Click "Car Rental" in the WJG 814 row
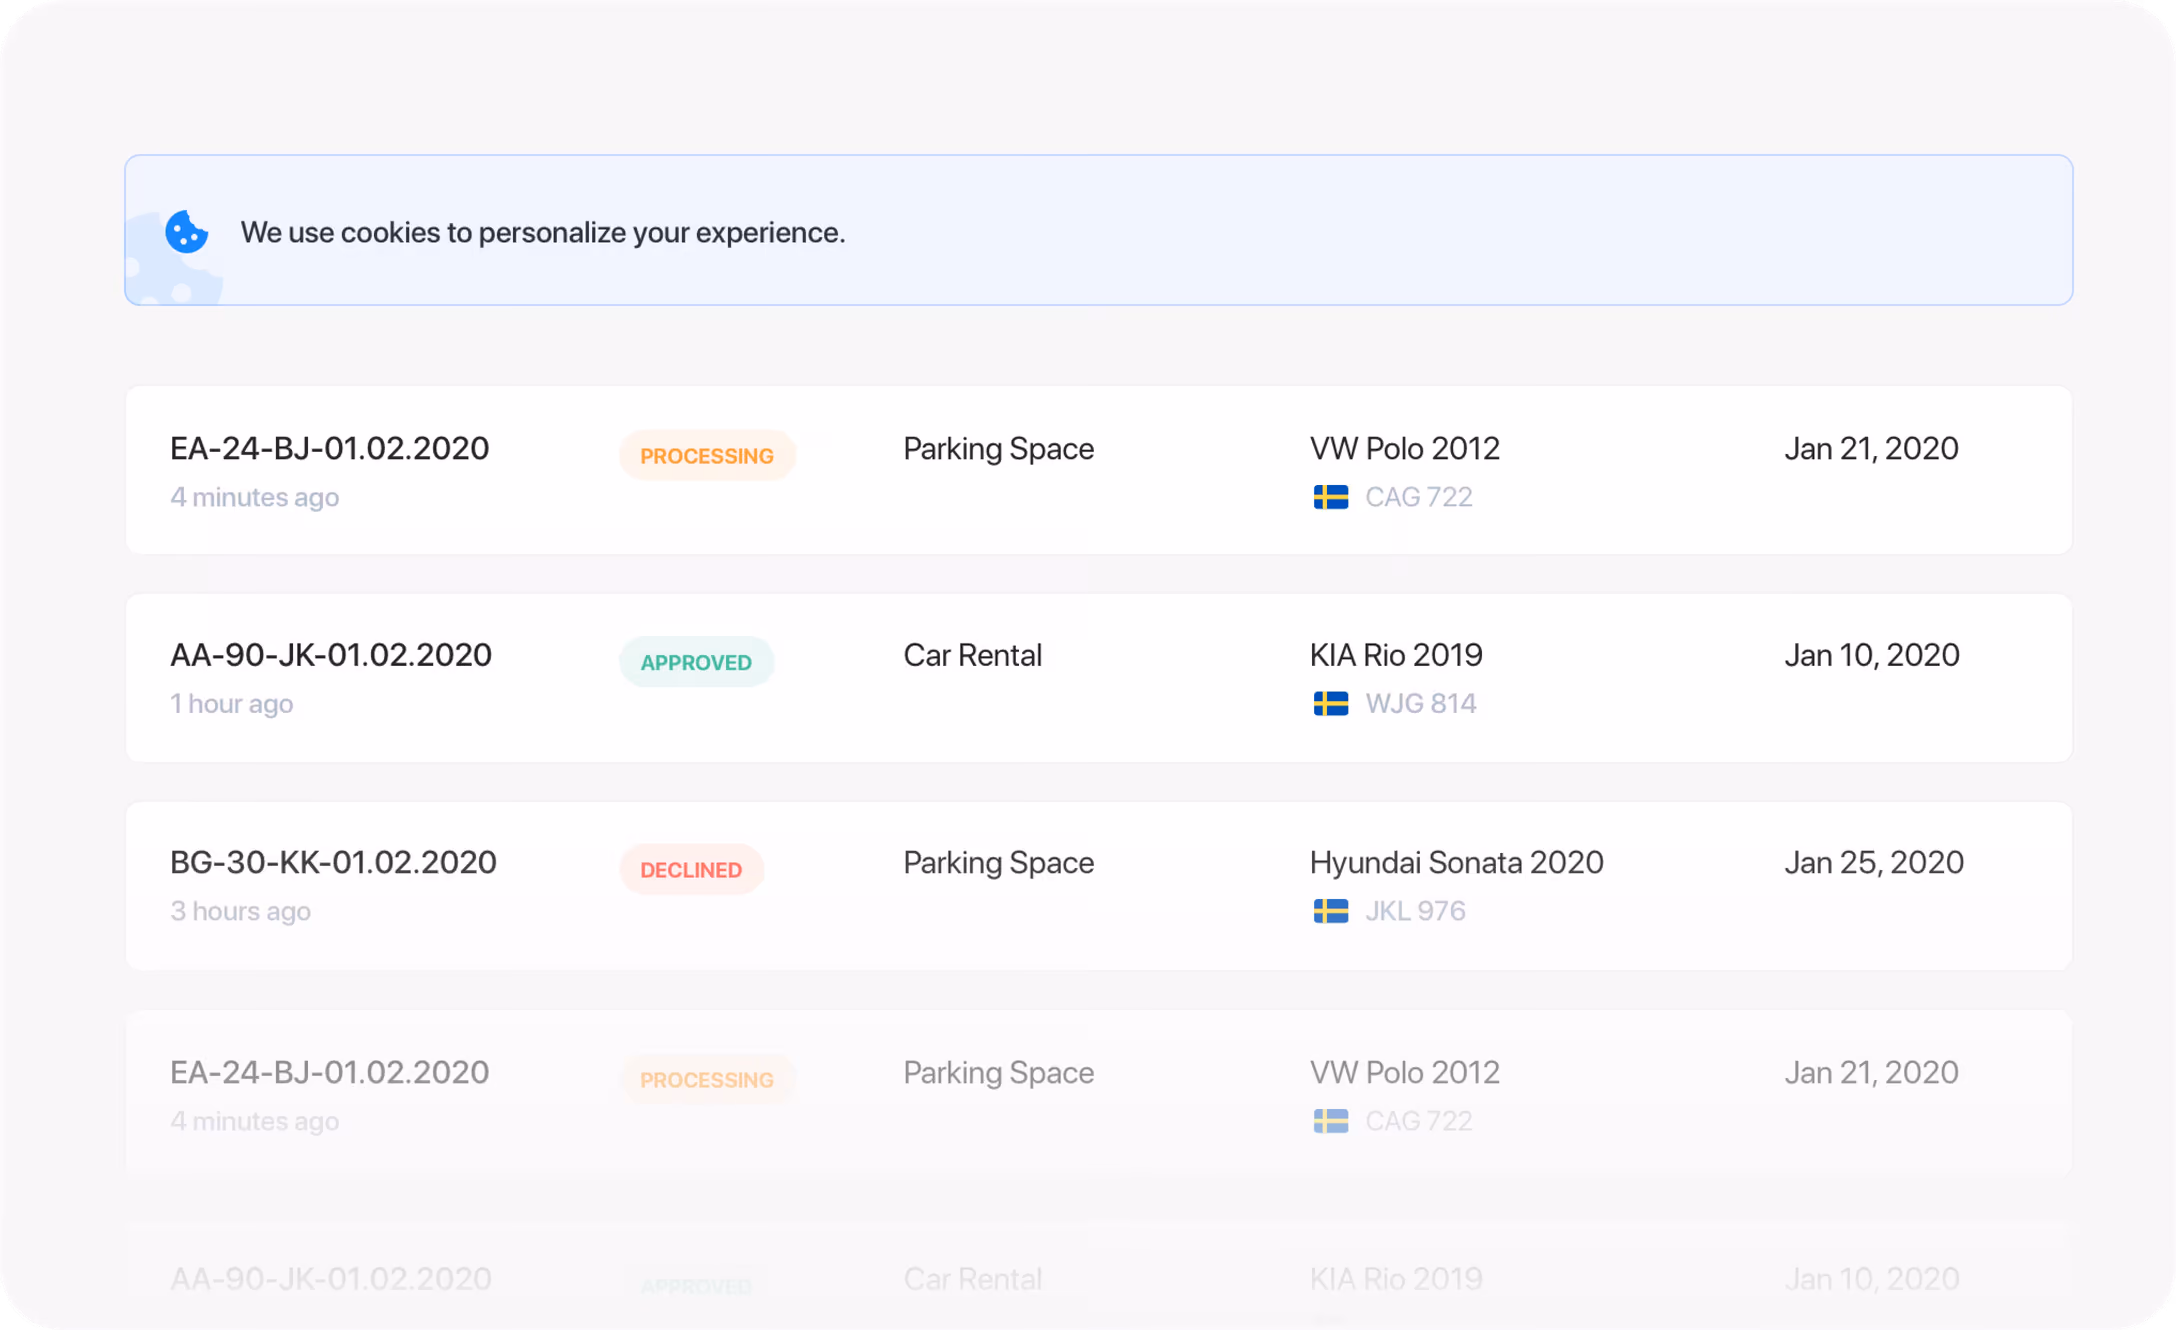This screenshot has width=2176, height=1330. (x=972, y=655)
